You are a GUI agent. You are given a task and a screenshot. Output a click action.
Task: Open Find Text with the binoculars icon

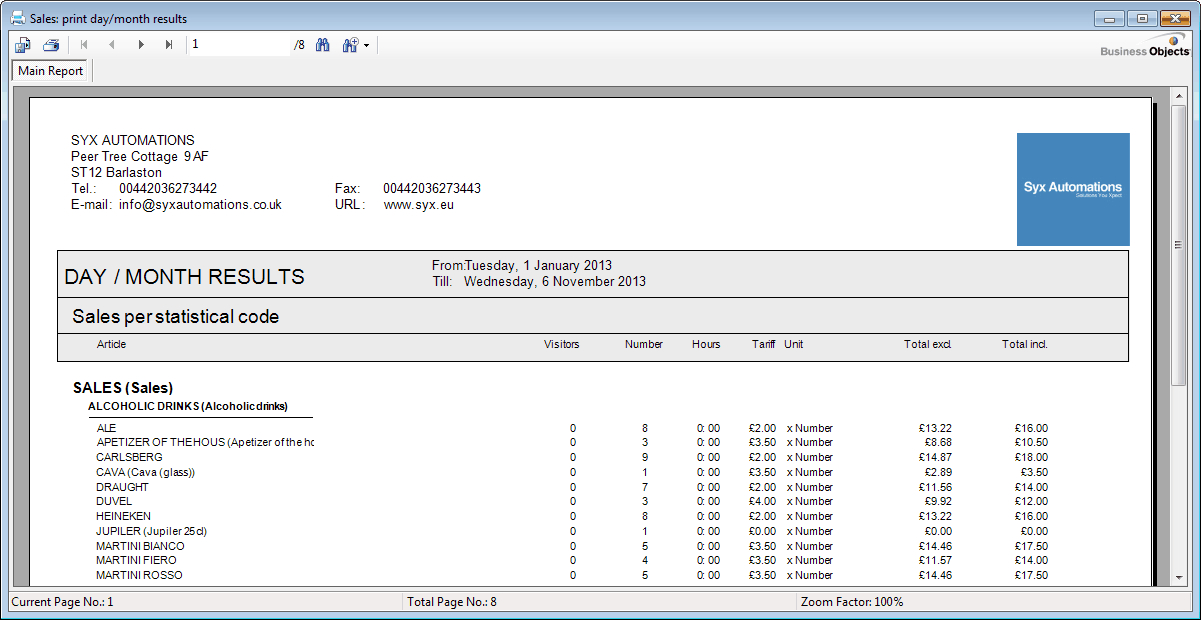[322, 44]
